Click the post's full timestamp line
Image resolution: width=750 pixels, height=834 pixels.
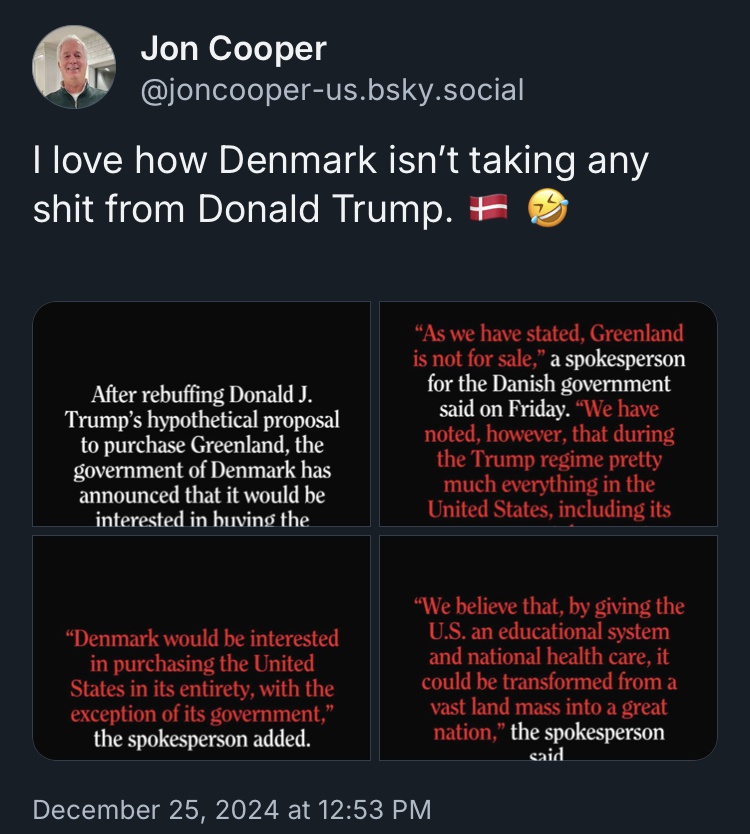[232, 808]
